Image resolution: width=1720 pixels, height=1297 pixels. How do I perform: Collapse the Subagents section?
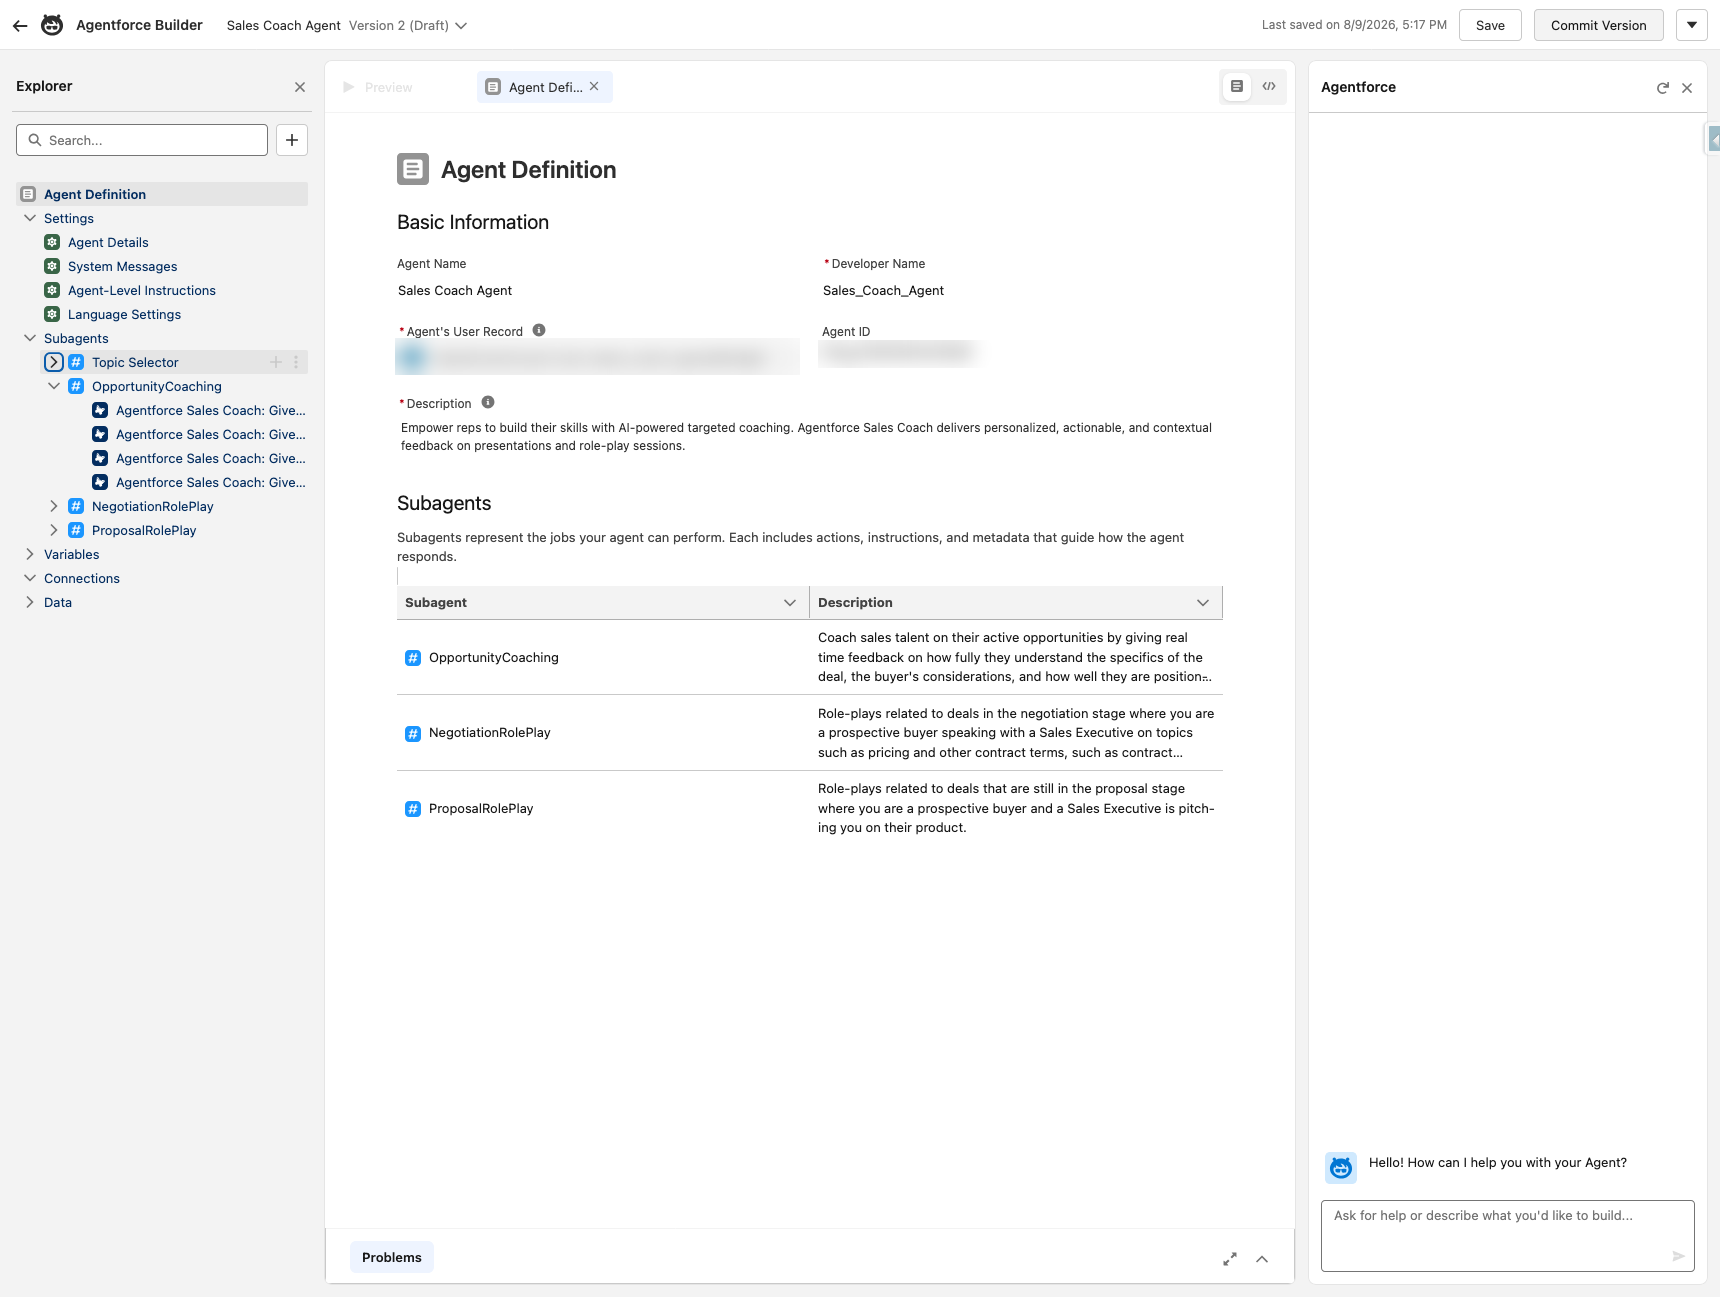30,338
